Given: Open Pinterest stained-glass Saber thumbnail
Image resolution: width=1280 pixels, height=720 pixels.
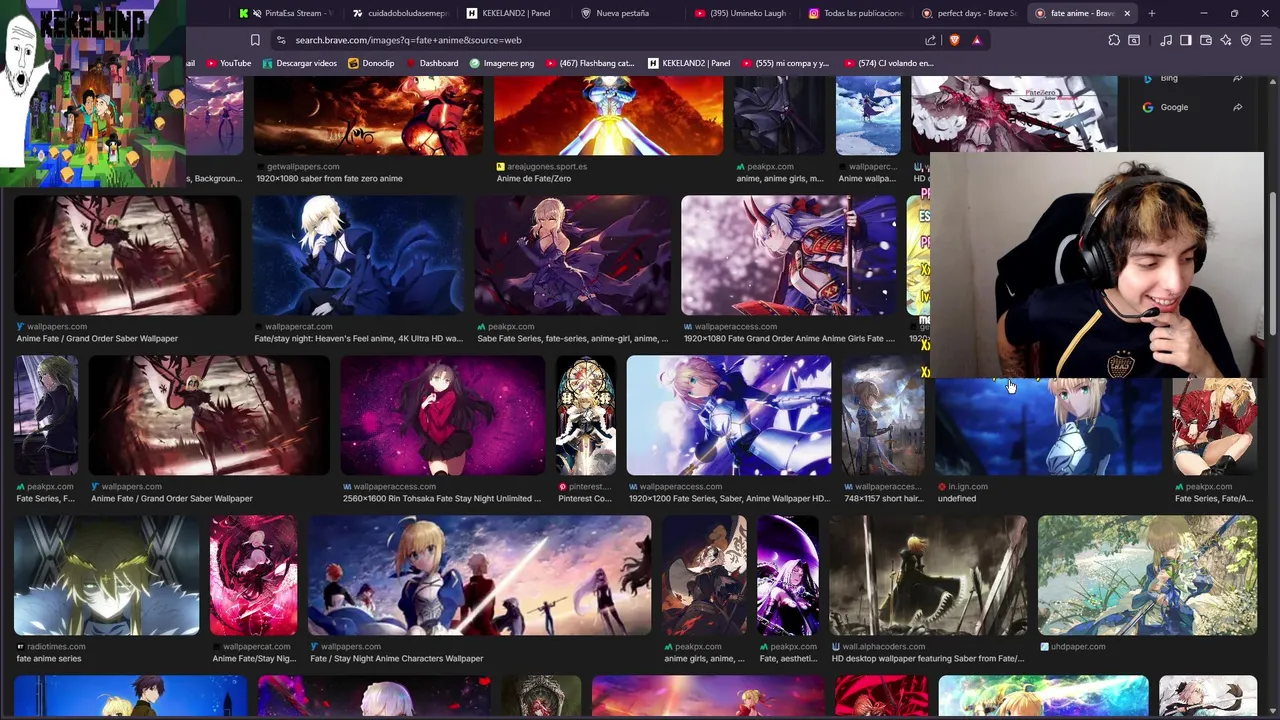Looking at the screenshot, I should pyautogui.click(x=586, y=415).
